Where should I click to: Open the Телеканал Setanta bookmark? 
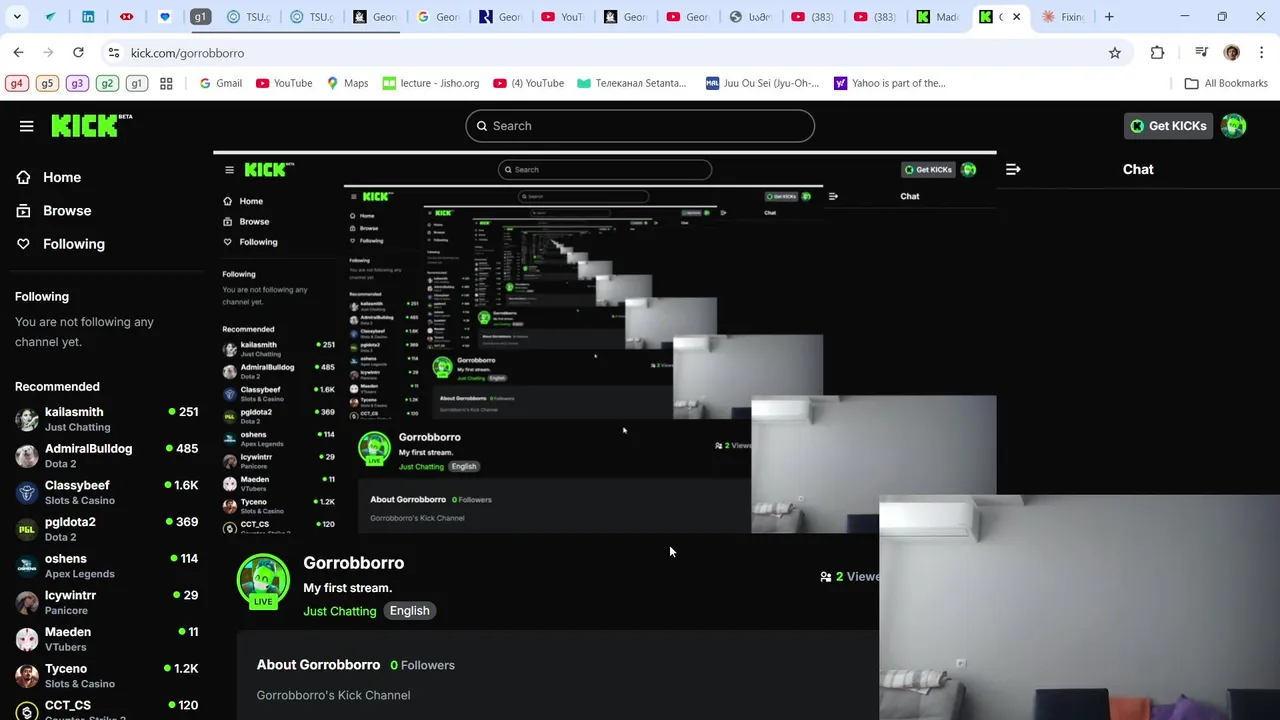click(632, 83)
